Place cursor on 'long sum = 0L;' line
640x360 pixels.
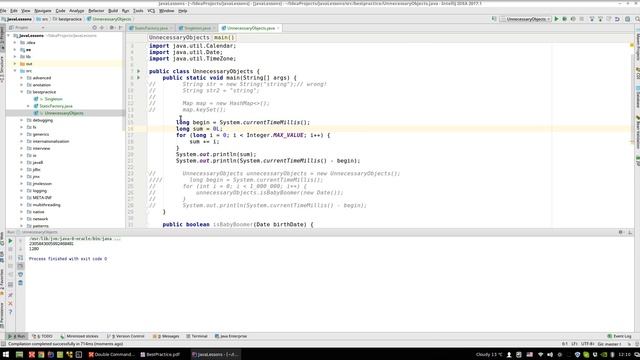(199, 129)
